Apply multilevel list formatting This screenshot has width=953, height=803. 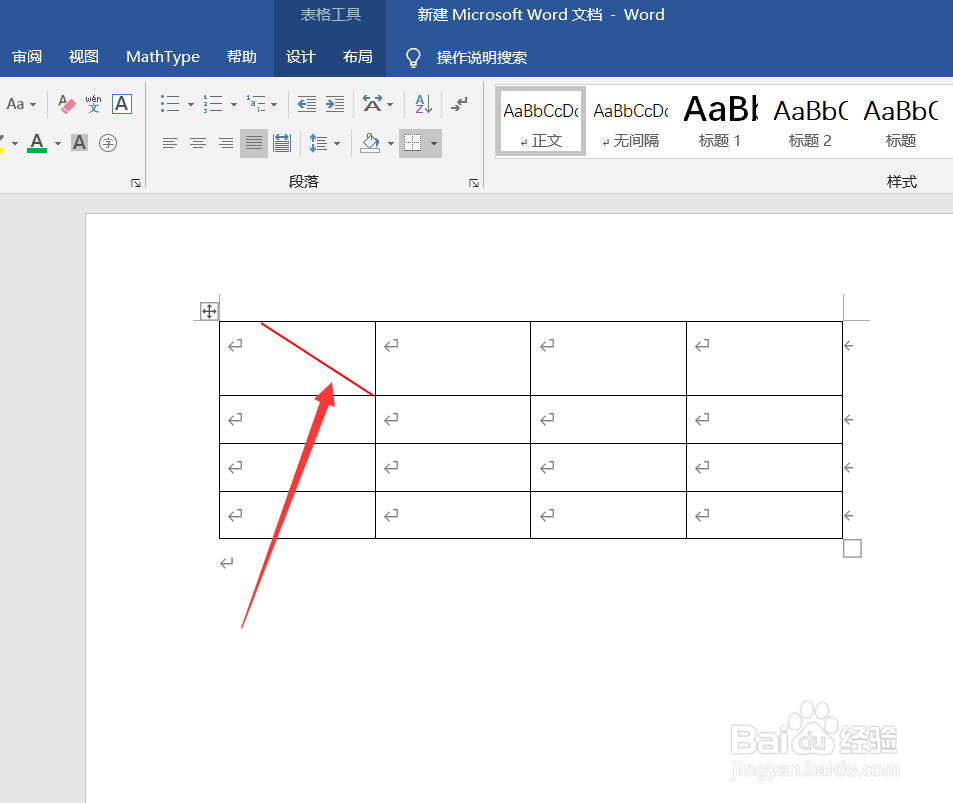(256, 104)
